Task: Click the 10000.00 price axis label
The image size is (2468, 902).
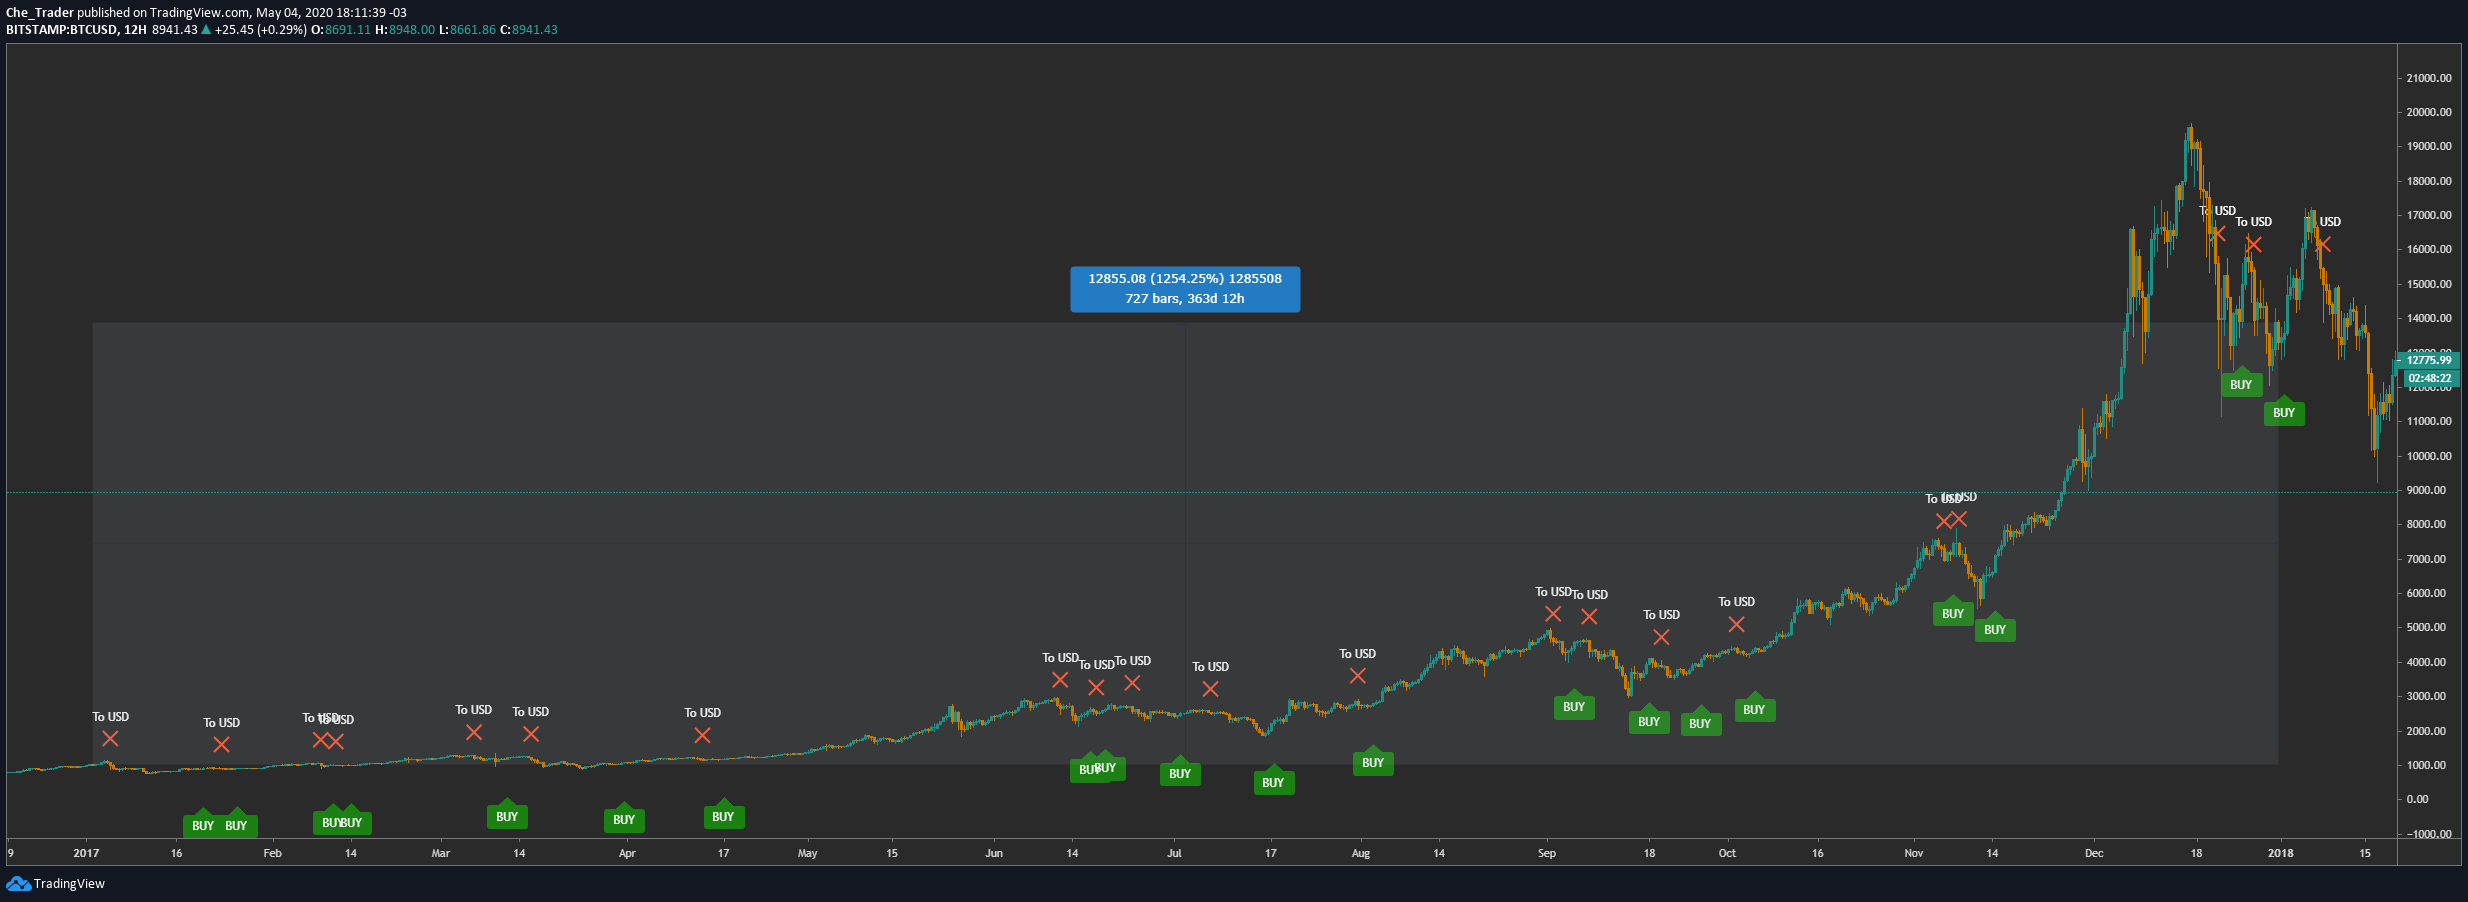Action: coord(2429,456)
